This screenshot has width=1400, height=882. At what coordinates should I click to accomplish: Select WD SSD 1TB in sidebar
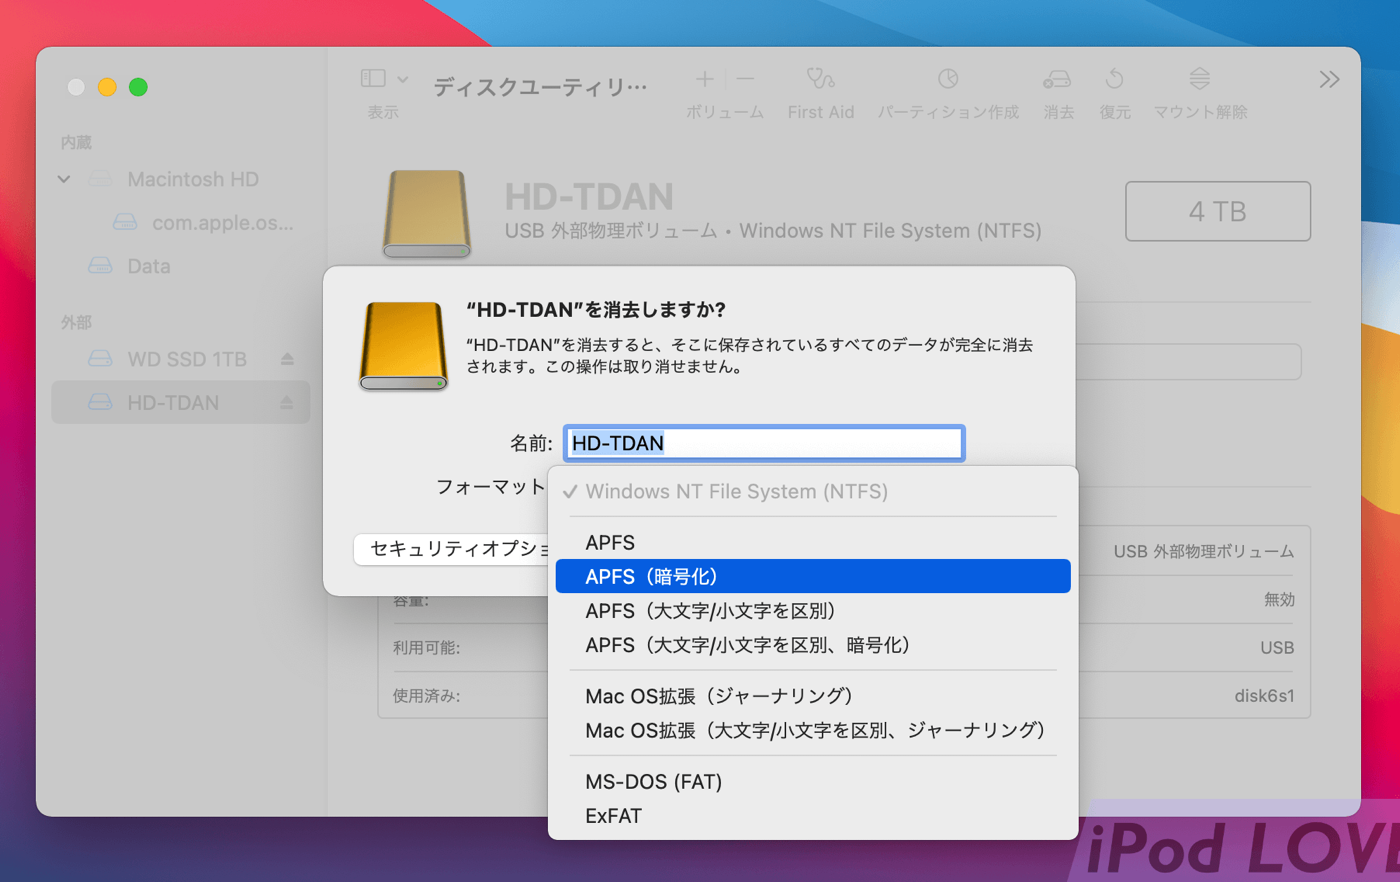(186, 359)
